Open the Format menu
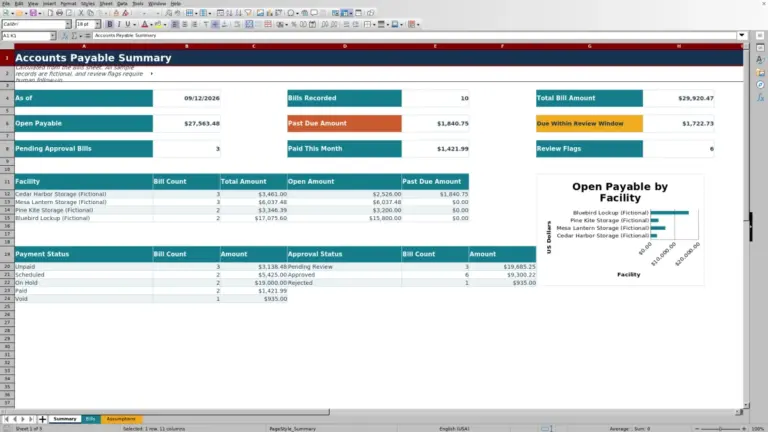This screenshot has width=768, height=432. [68, 3]
